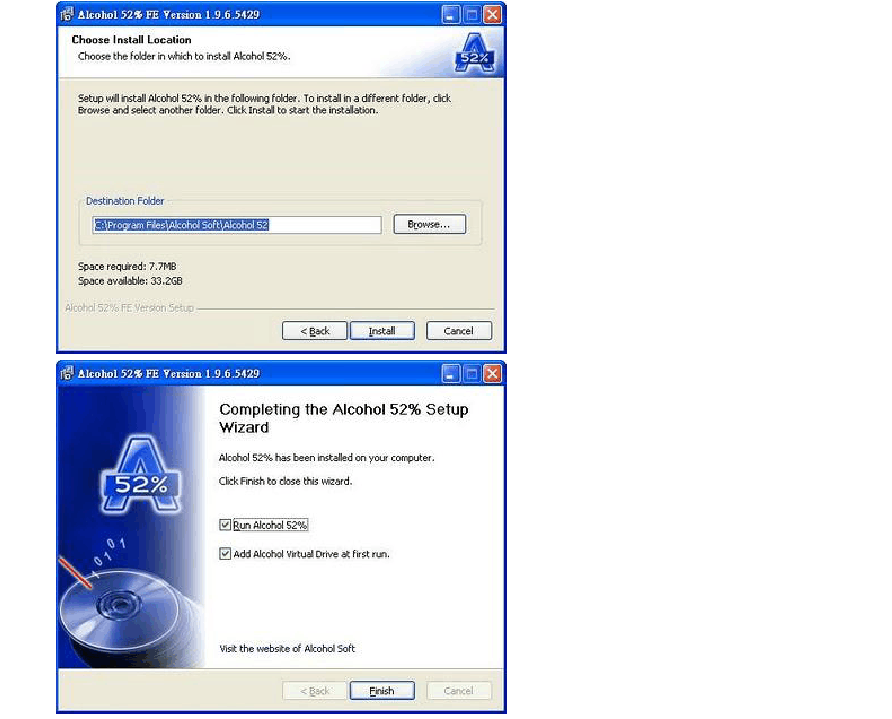Click the greyed Cancel button in the Completing wizard
The image size is (892, 719).
coord(459,691)
